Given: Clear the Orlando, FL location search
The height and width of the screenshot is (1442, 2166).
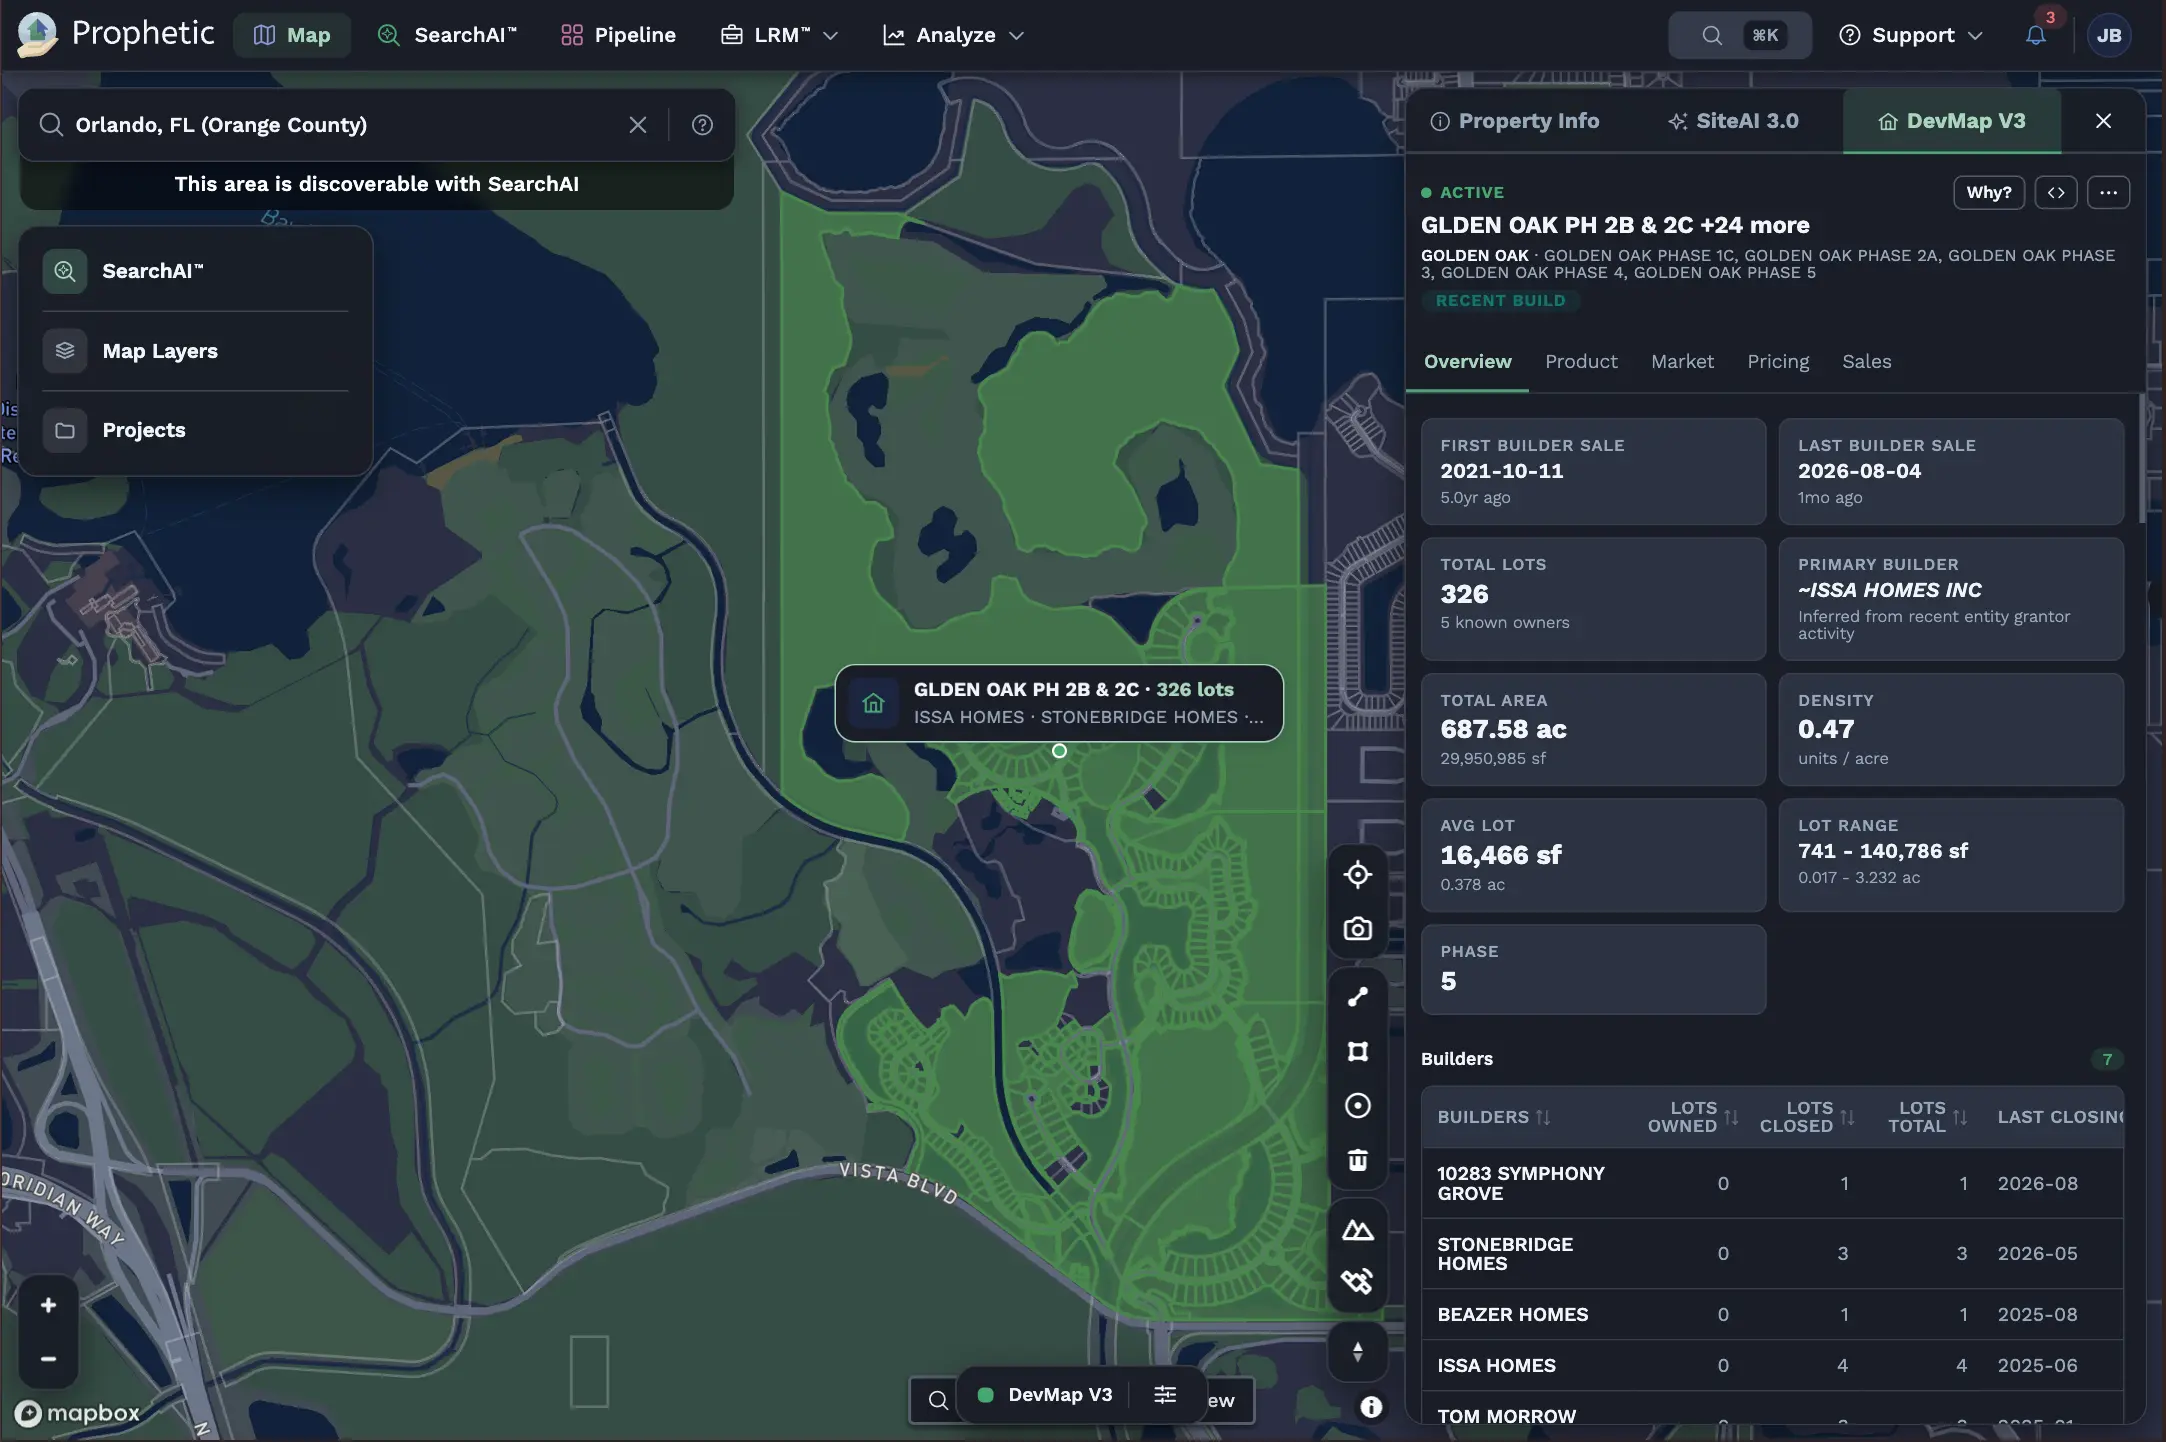Looking at the screenshot, I should tap(638, 125).
